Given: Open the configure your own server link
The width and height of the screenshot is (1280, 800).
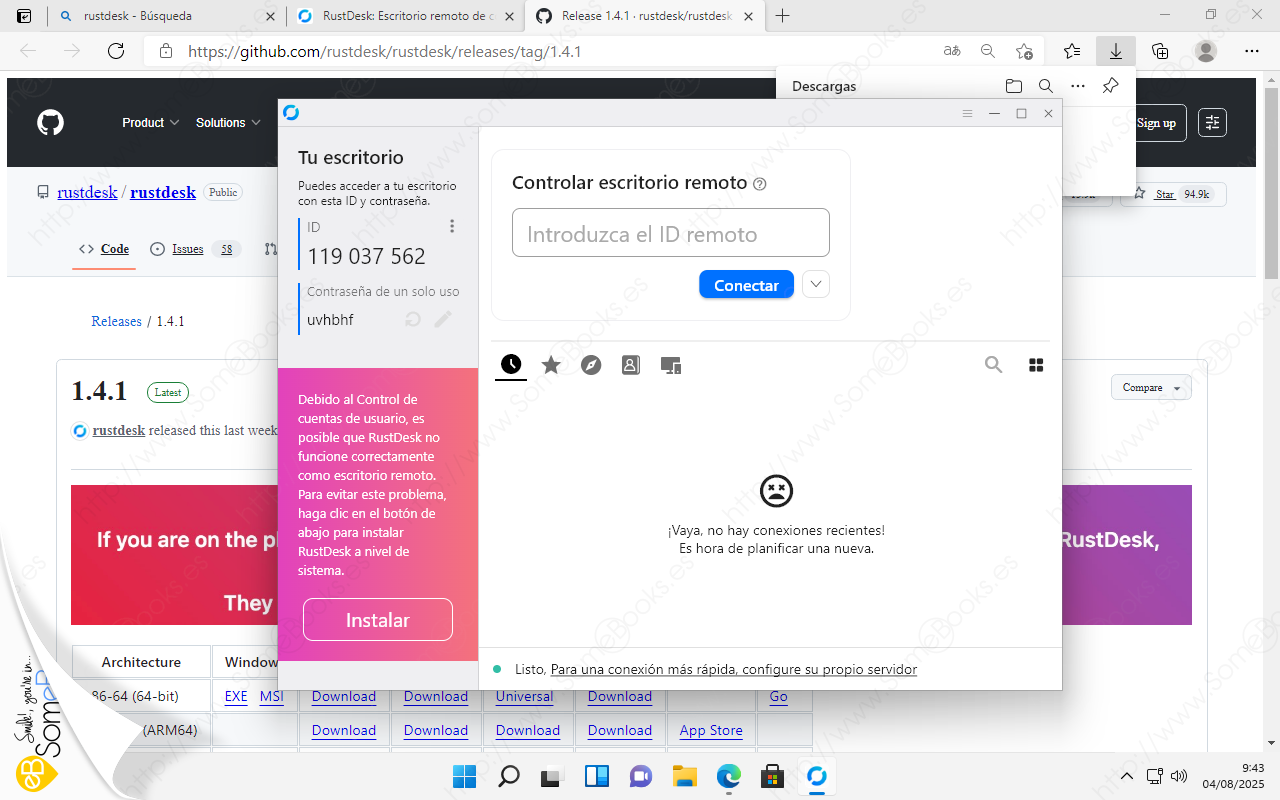Looking at the screenshot, I should (x=734, y=669).
